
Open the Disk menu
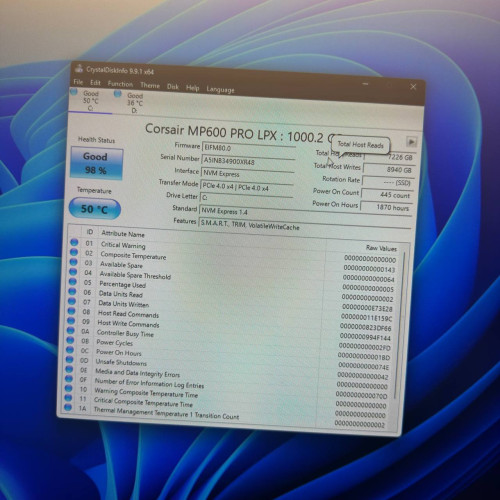(173, 87)
